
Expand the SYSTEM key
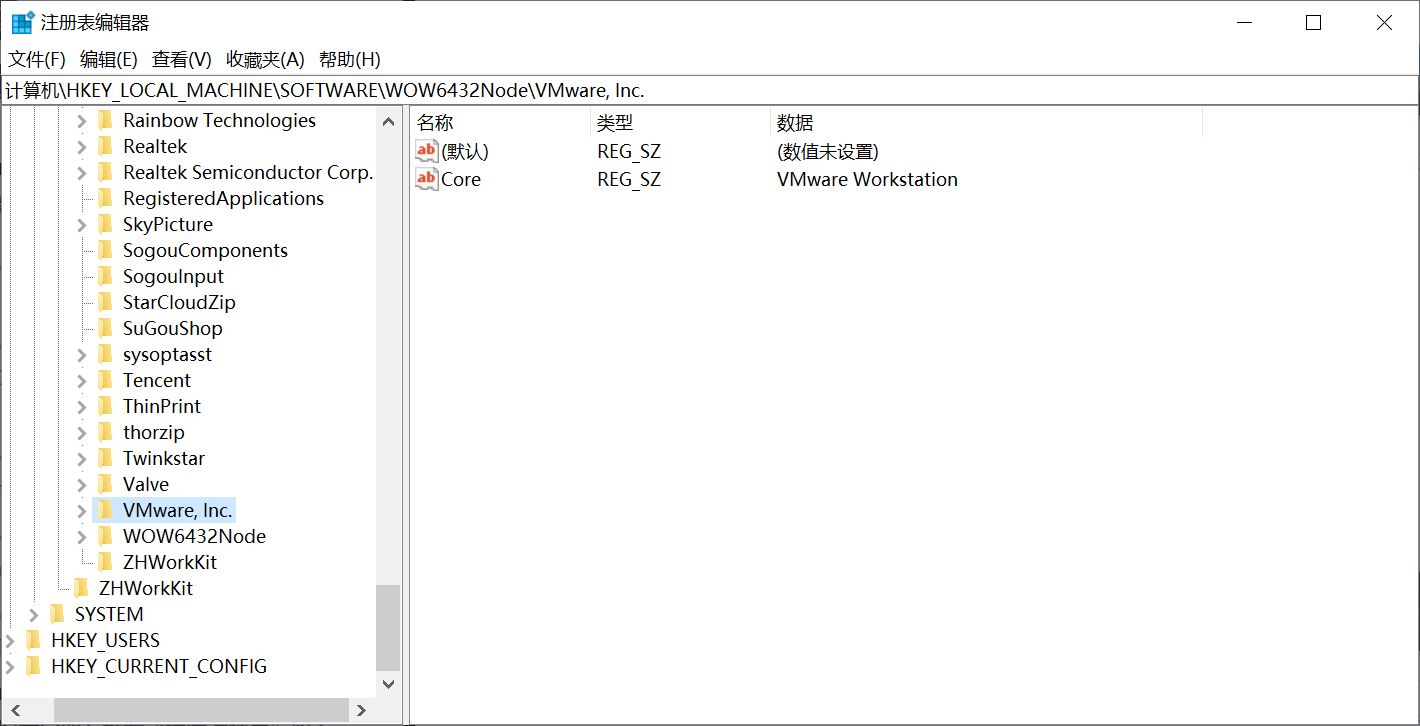point(34,615)
